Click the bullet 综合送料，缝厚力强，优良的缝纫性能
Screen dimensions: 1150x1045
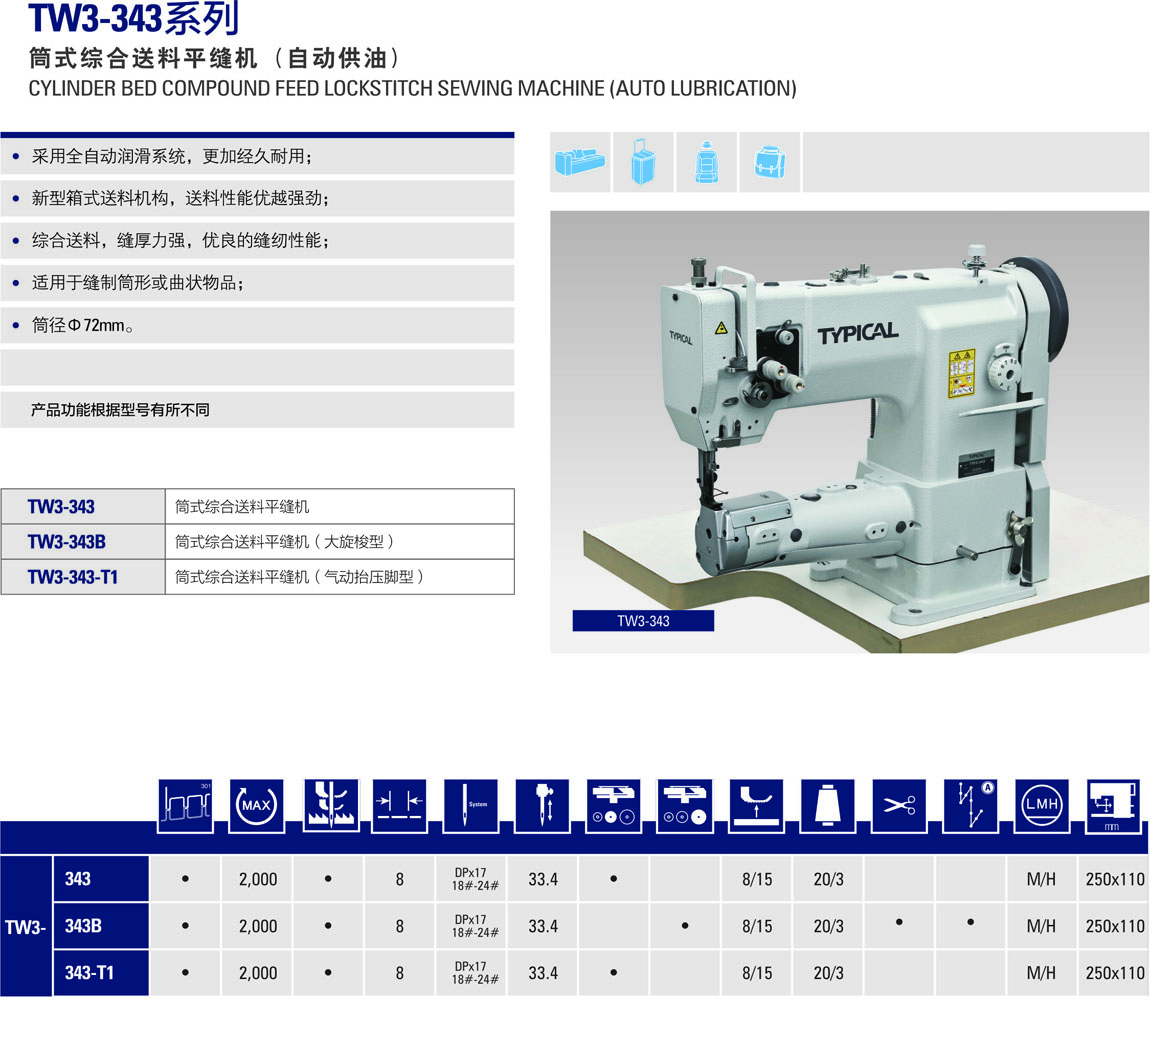tap(180, 241)
